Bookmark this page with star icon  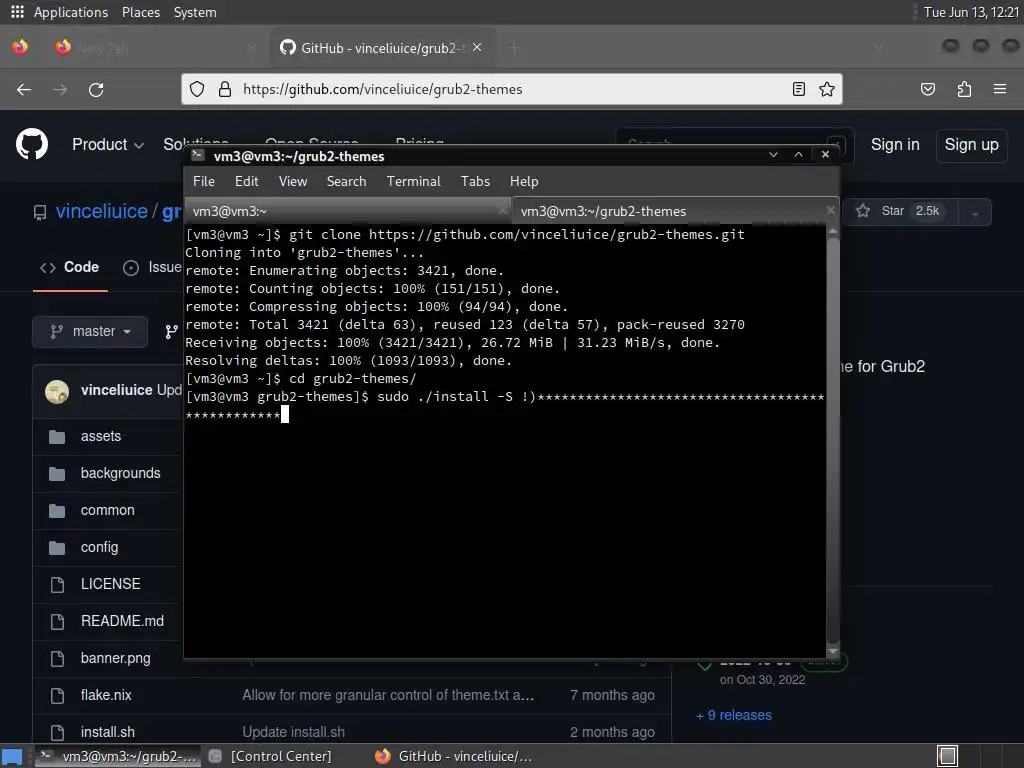(x=827, y=89)
